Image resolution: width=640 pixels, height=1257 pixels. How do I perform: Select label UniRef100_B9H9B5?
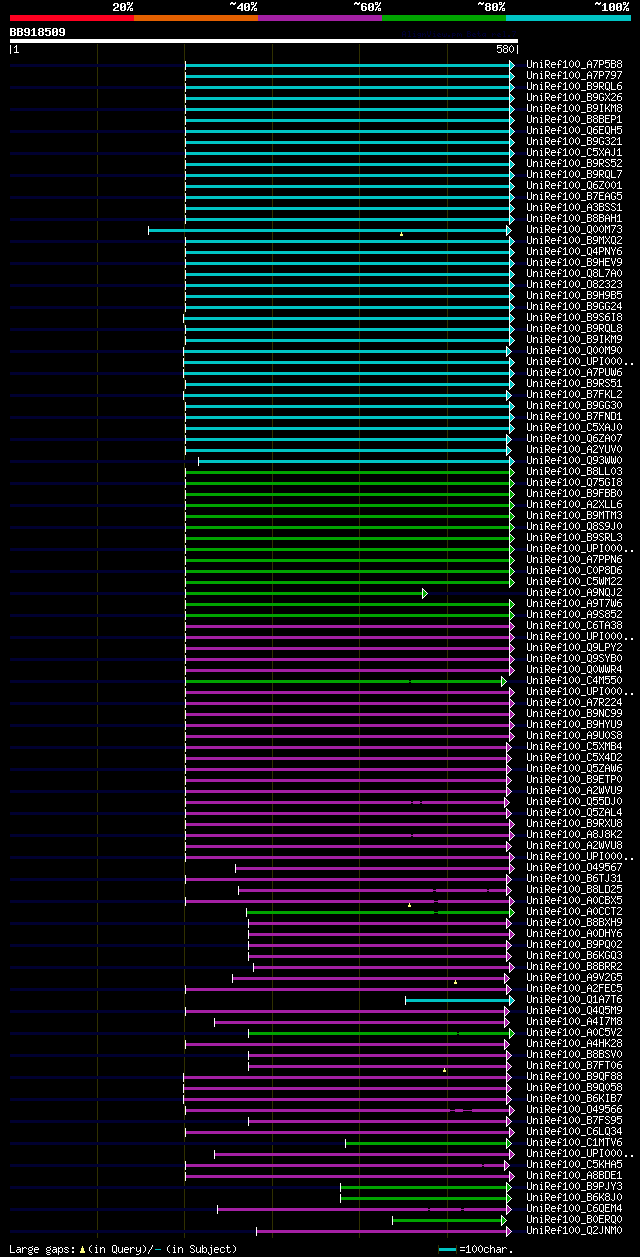tap(574, 295)
